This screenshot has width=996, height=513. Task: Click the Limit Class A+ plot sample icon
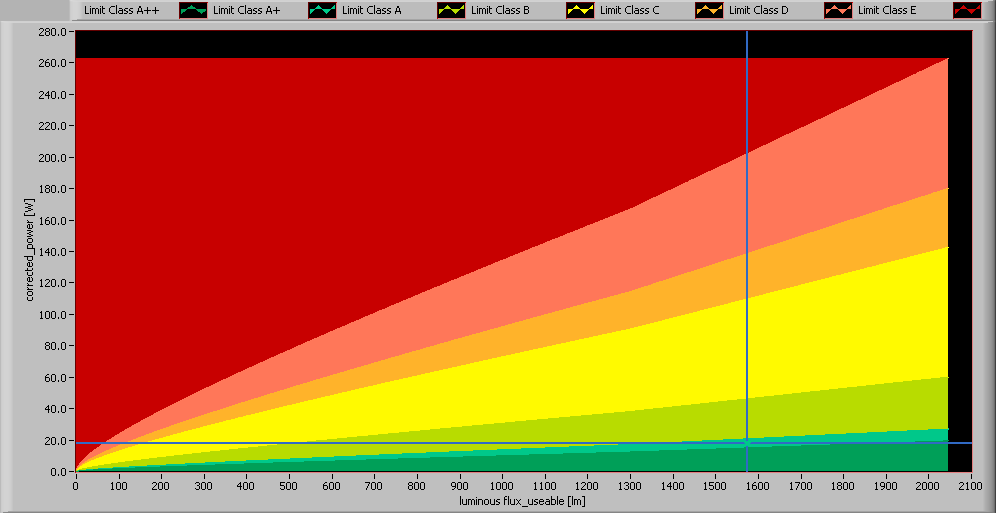(322, 10)
